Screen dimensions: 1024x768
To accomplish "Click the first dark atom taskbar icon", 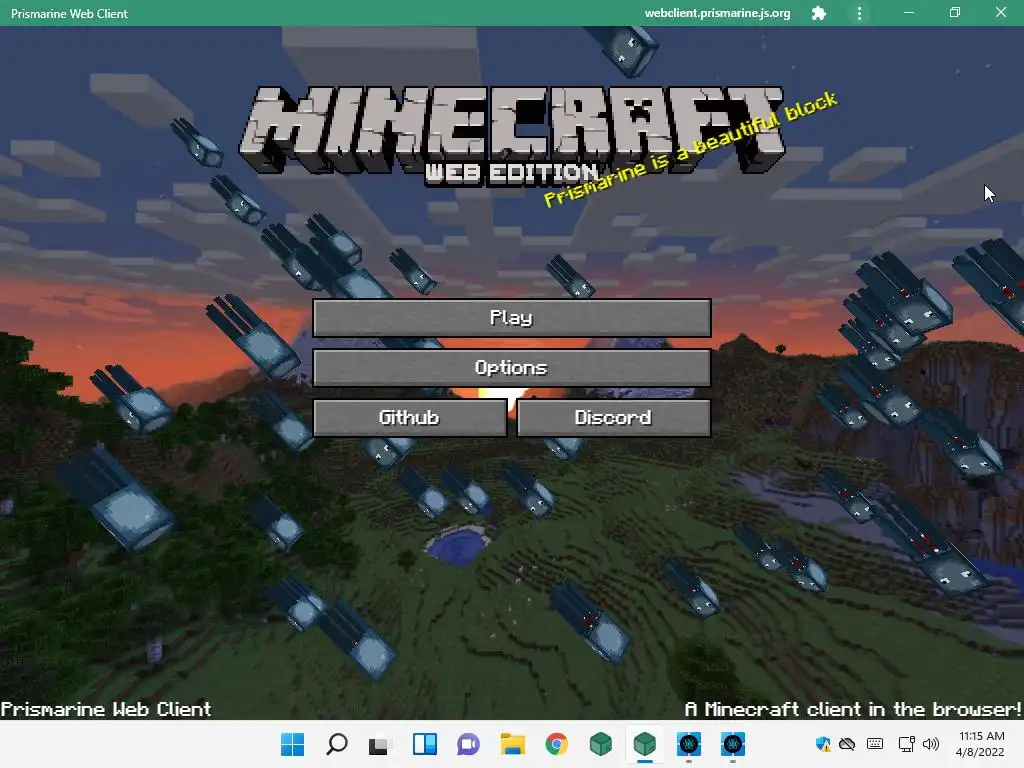I will pyautogui.click(x=689, y=744).
